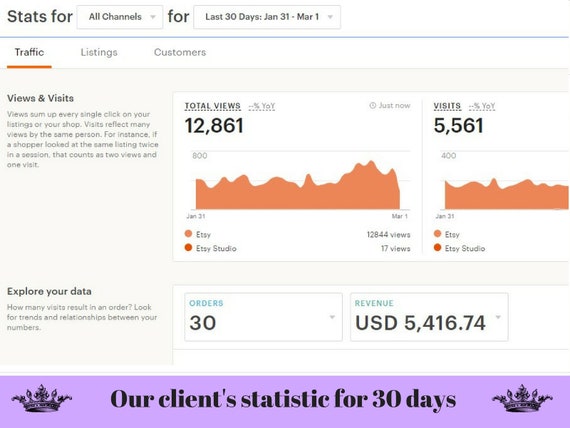Screen dimensions: 570x428
Task: Click the 5,561 visits number
Action: [458, 126]
